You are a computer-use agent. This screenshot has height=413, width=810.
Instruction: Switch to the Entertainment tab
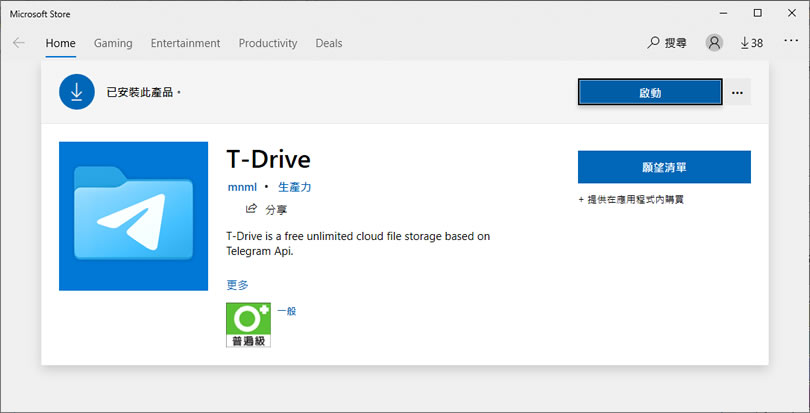185,43
